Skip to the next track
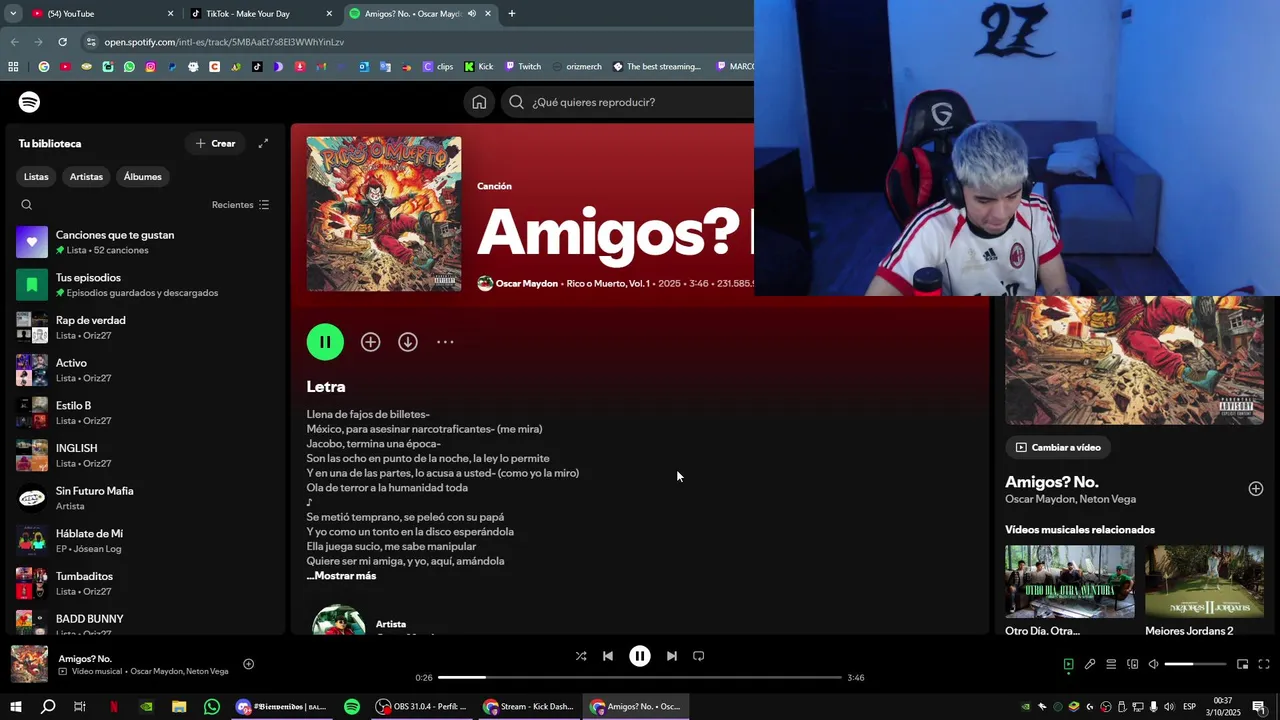 (672, 656)
